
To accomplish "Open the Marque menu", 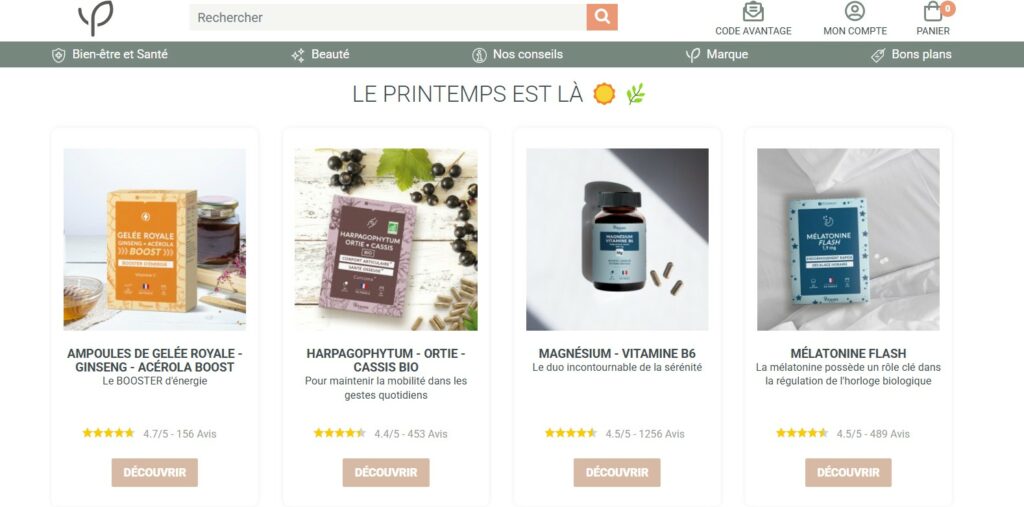I will 727,54.
